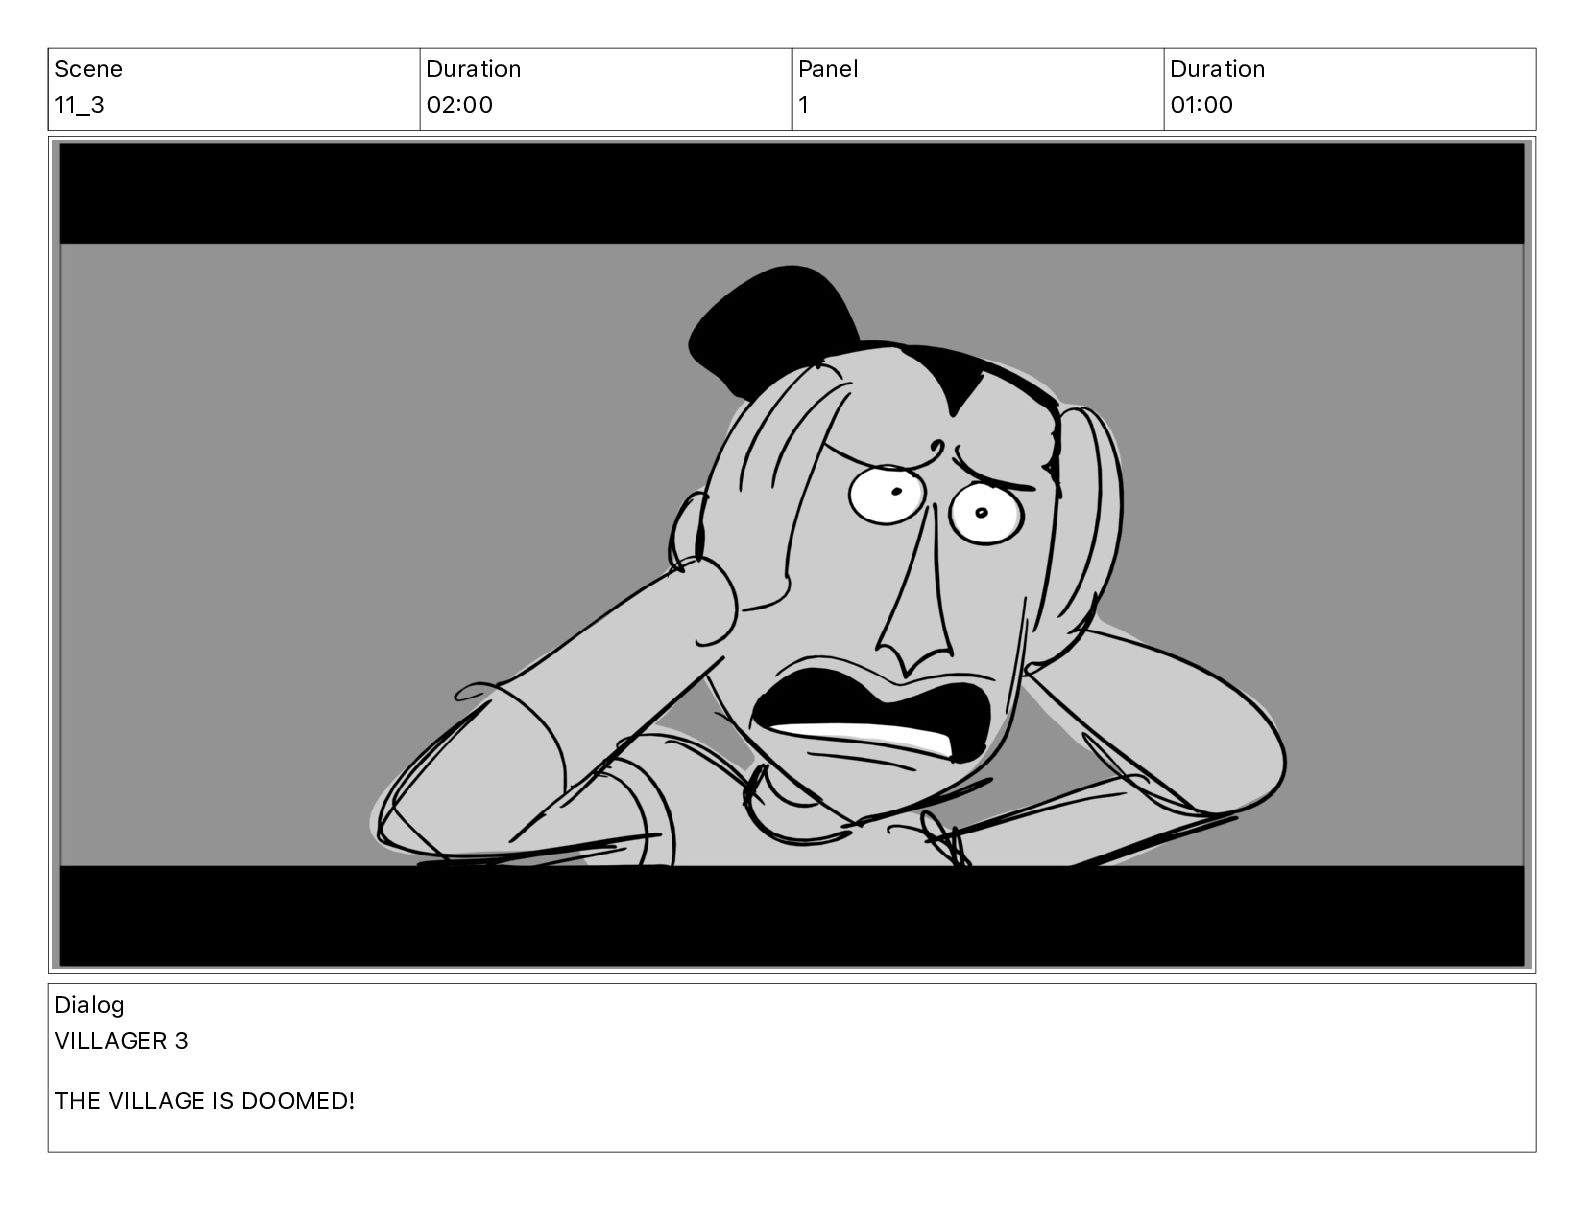Click the top black letterbox bar
Image resolution: width=1584 pixels, height=1224 pixels.
(792, 194)
